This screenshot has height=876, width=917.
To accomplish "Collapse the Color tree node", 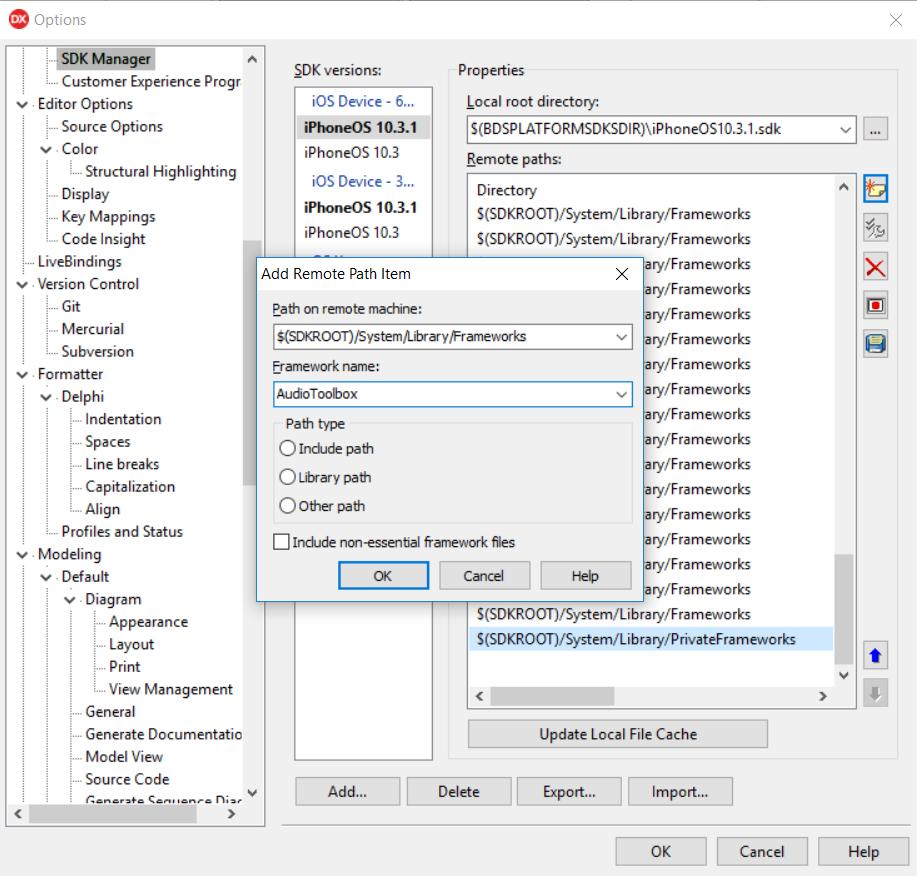I will coord(46,150).
